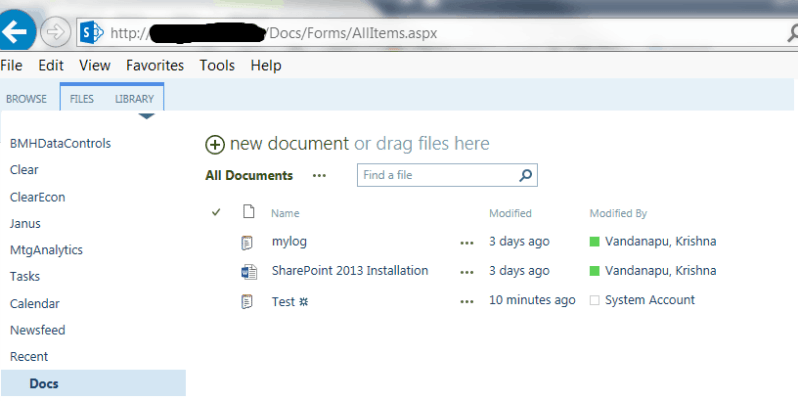Click Vandanapu, Krishna in the mylog row

(x=661, y=241)
